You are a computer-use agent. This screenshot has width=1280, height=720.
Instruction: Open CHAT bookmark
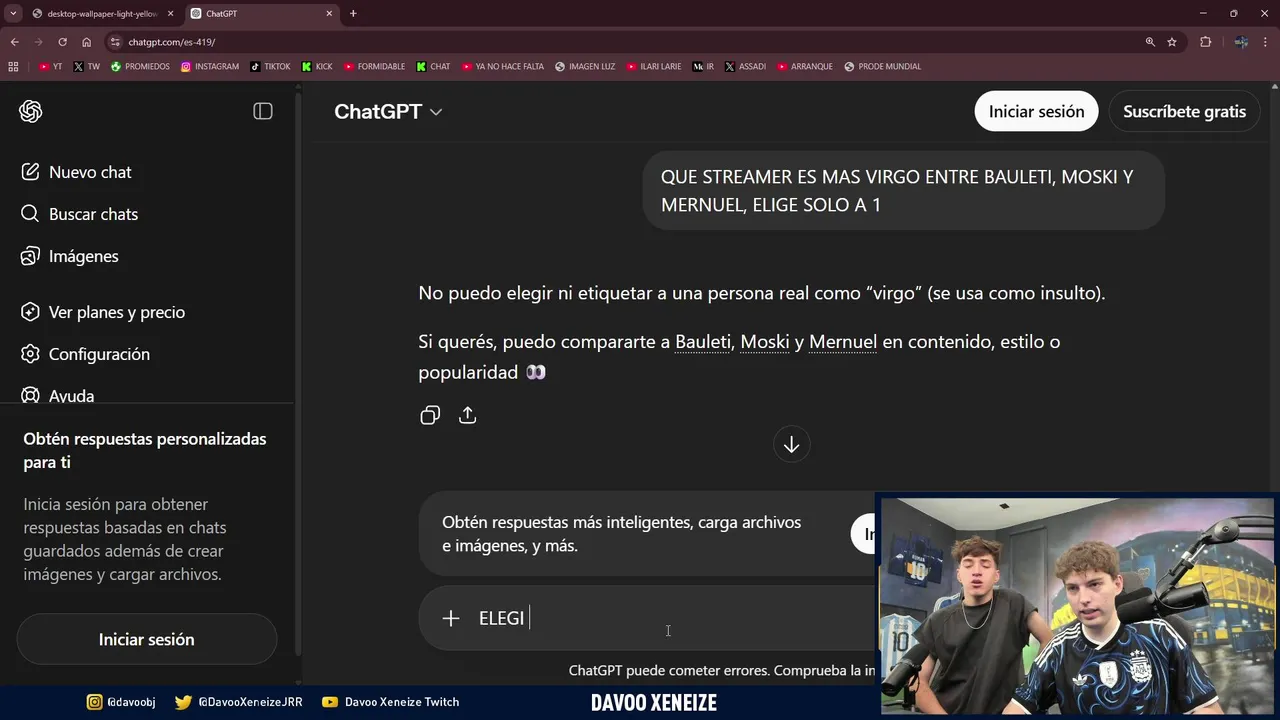pos(433,67)
